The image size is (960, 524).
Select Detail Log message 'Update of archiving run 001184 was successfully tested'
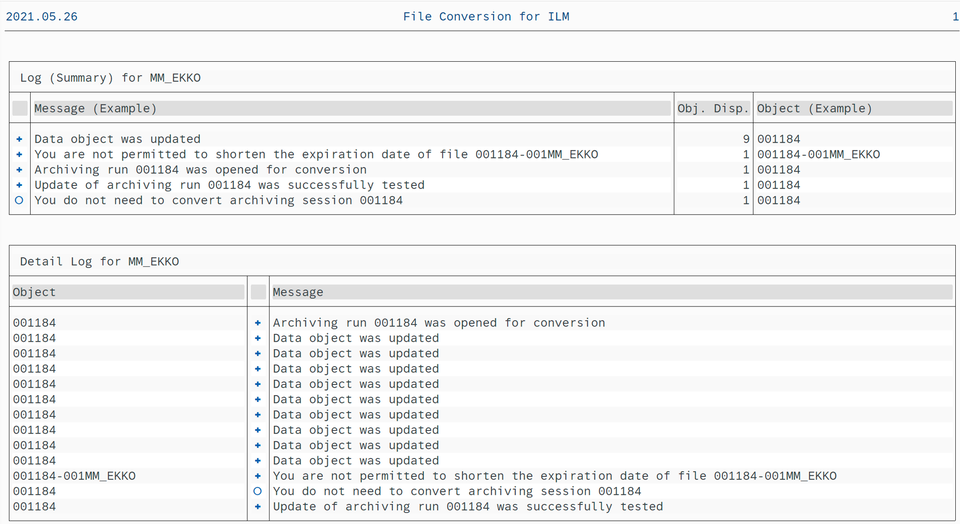pyautogui.click(x=468, y=506)
